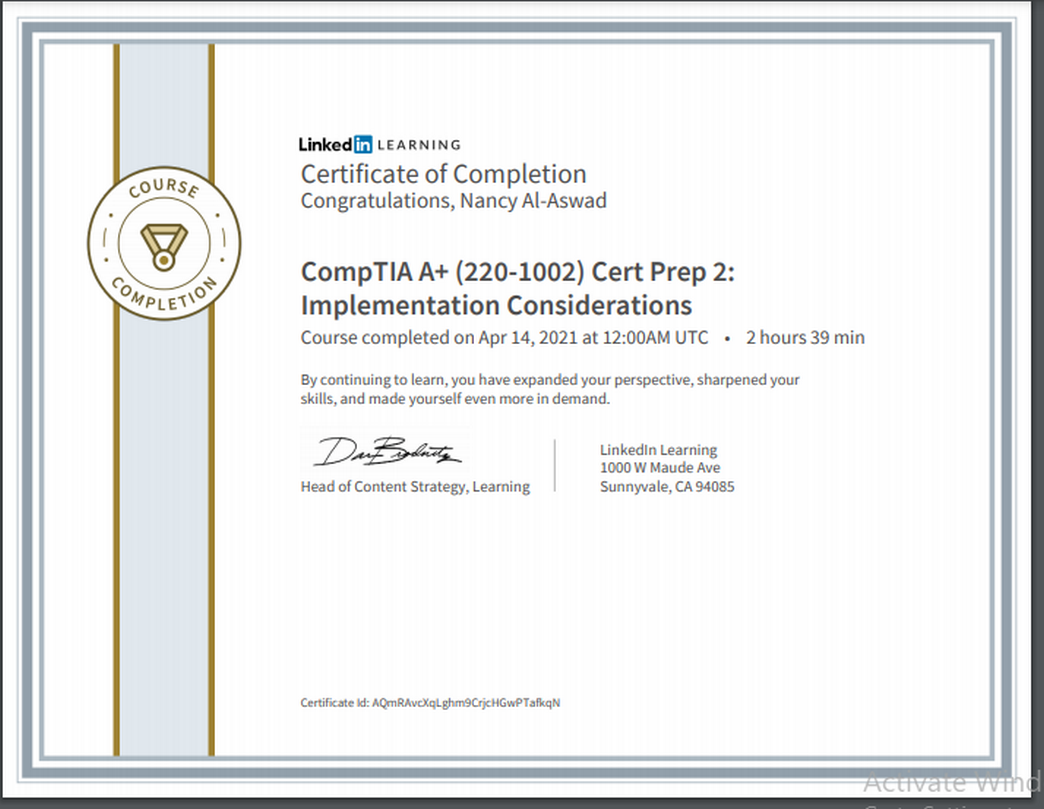Click the "2 hours 39 min" duration

coord(805,338)
